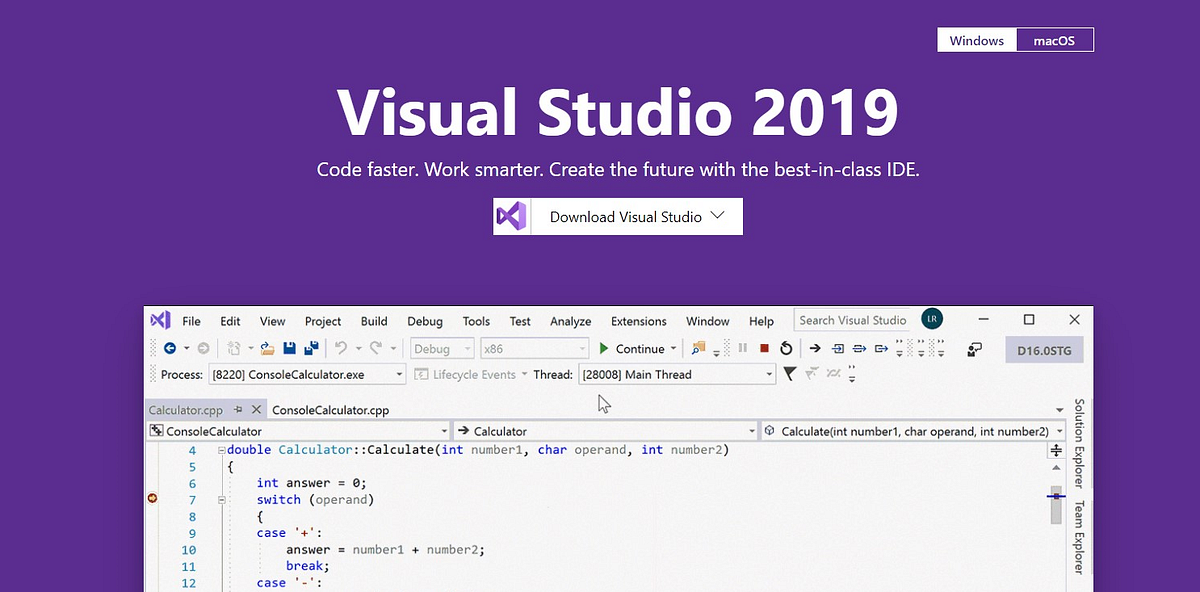Click the Restart debugging icon

[787, 348]
